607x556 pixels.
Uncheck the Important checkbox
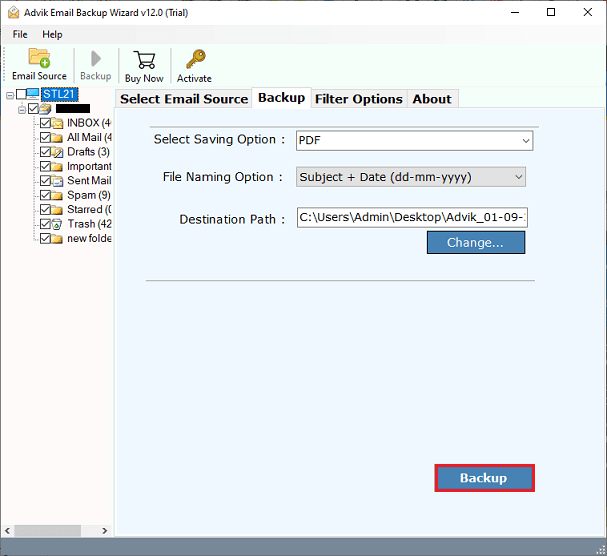pos(45,166)
